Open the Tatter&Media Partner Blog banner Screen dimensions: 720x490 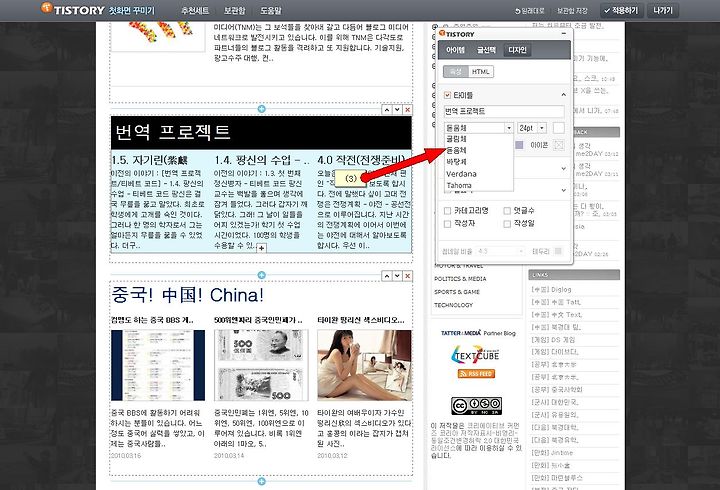click(x=478, y=333)
